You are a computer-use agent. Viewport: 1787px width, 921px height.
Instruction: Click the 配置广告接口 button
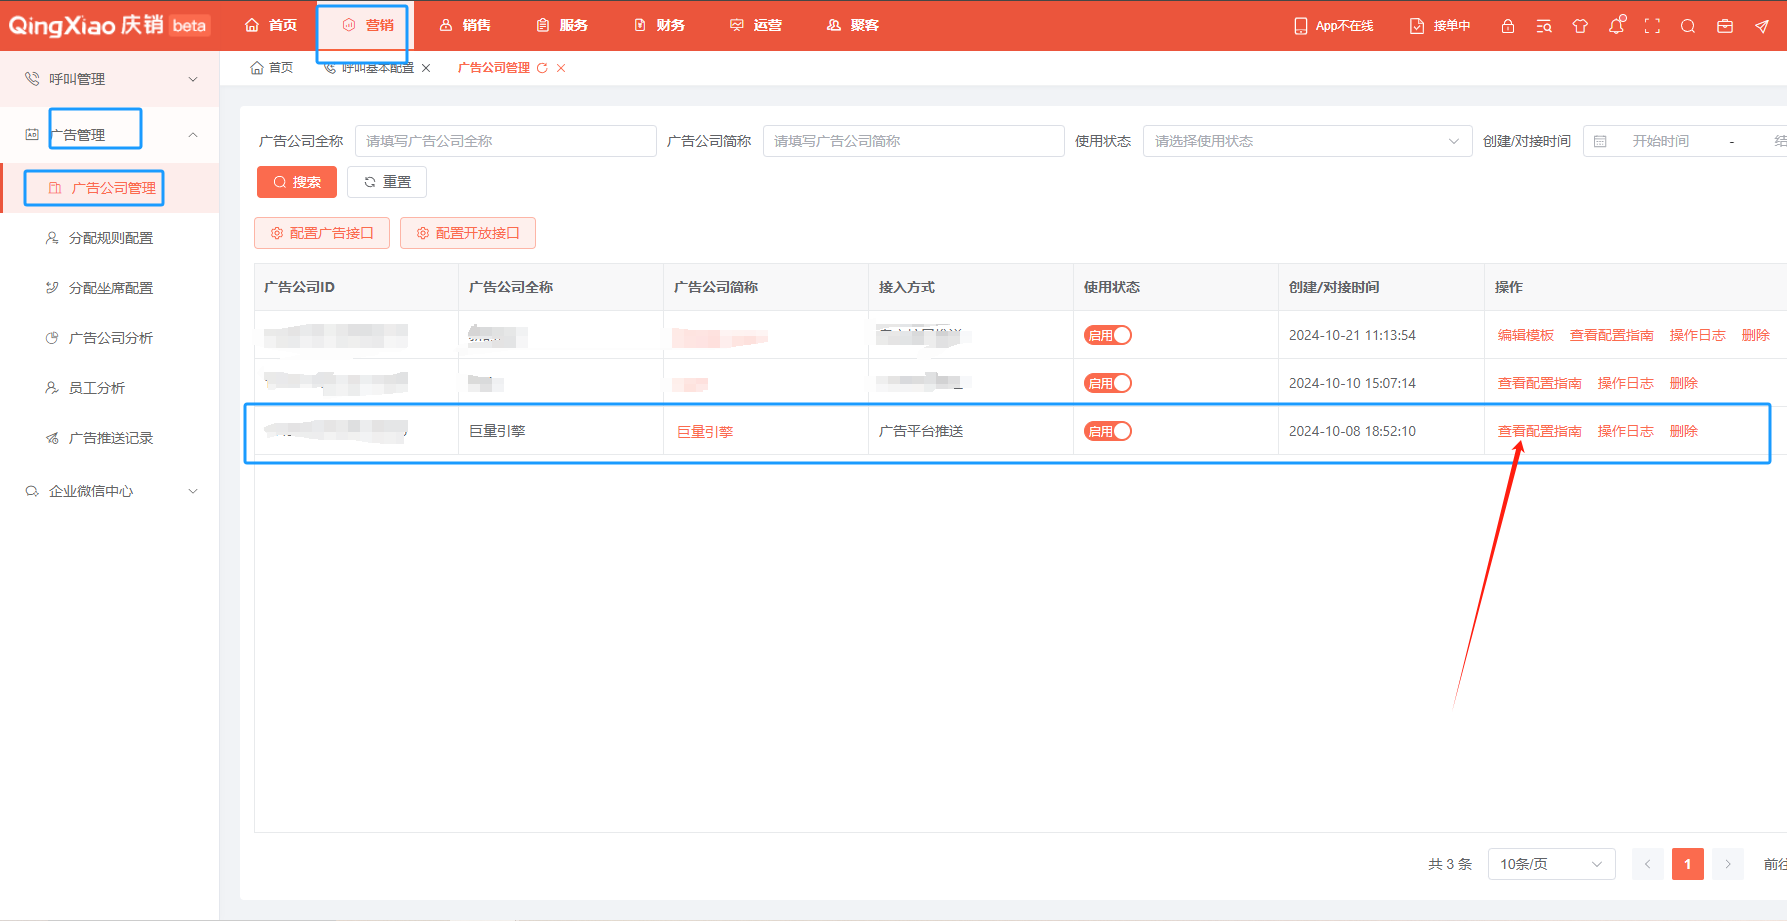pos(322,233)
